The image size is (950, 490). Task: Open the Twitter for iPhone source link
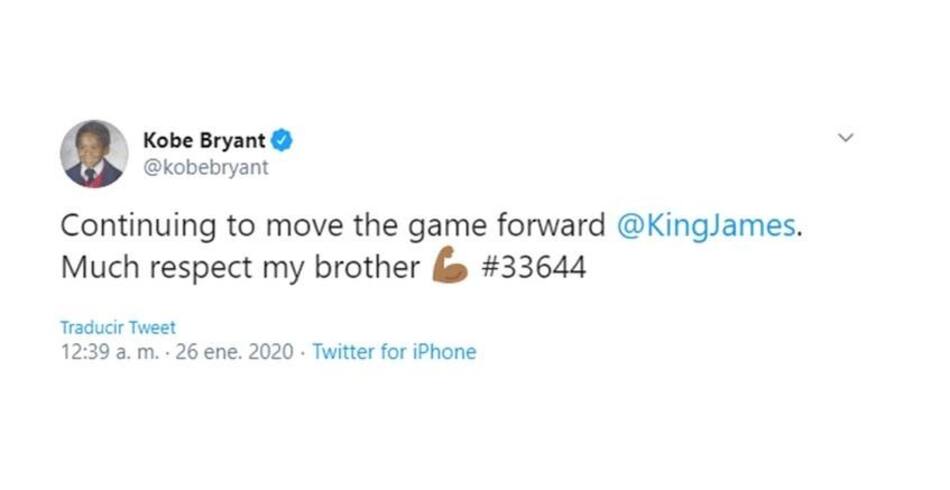[394, 352]
